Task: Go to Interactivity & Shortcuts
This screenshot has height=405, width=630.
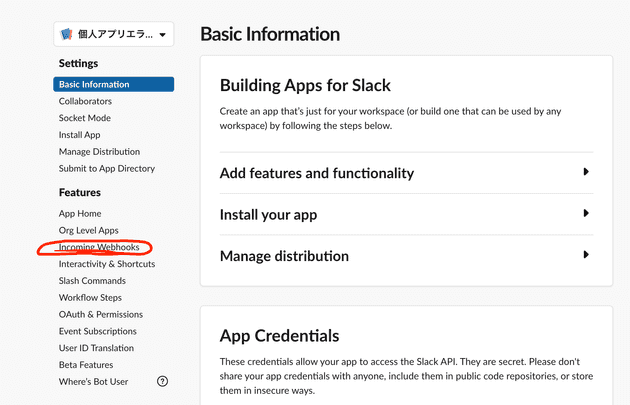Action: [107, 264]
